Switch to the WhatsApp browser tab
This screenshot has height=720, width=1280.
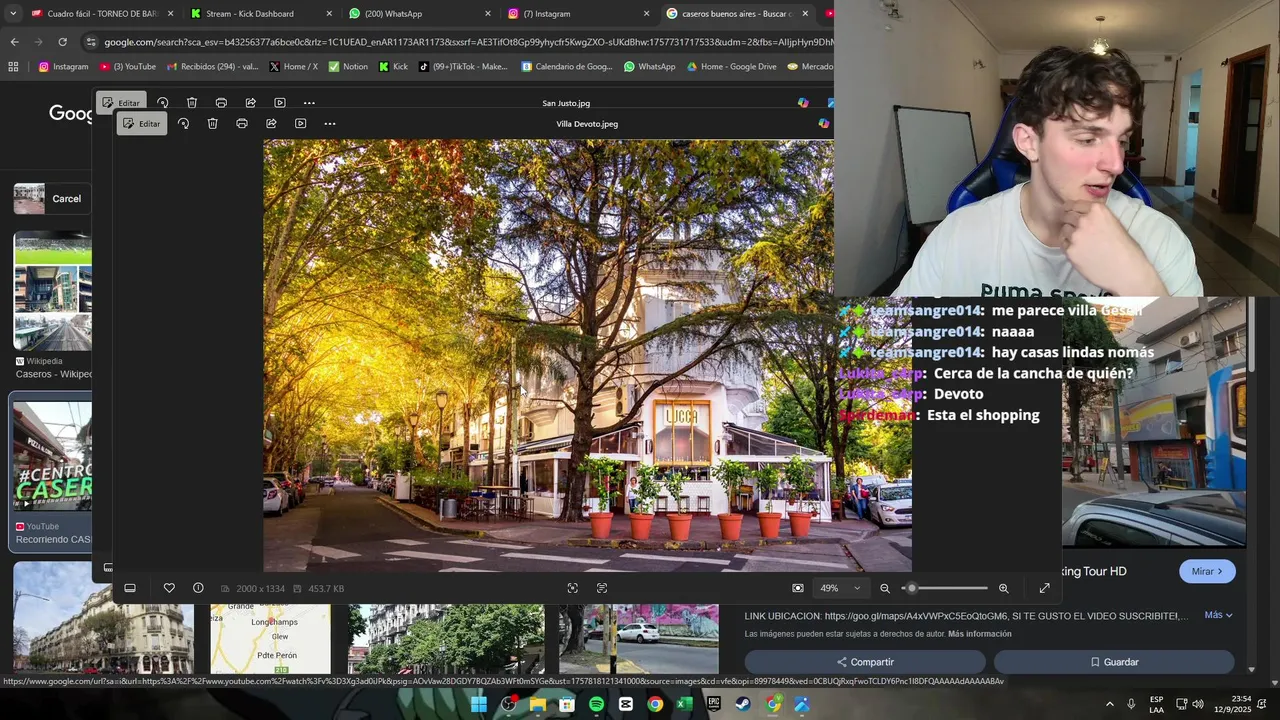click(x=419, y=14)
